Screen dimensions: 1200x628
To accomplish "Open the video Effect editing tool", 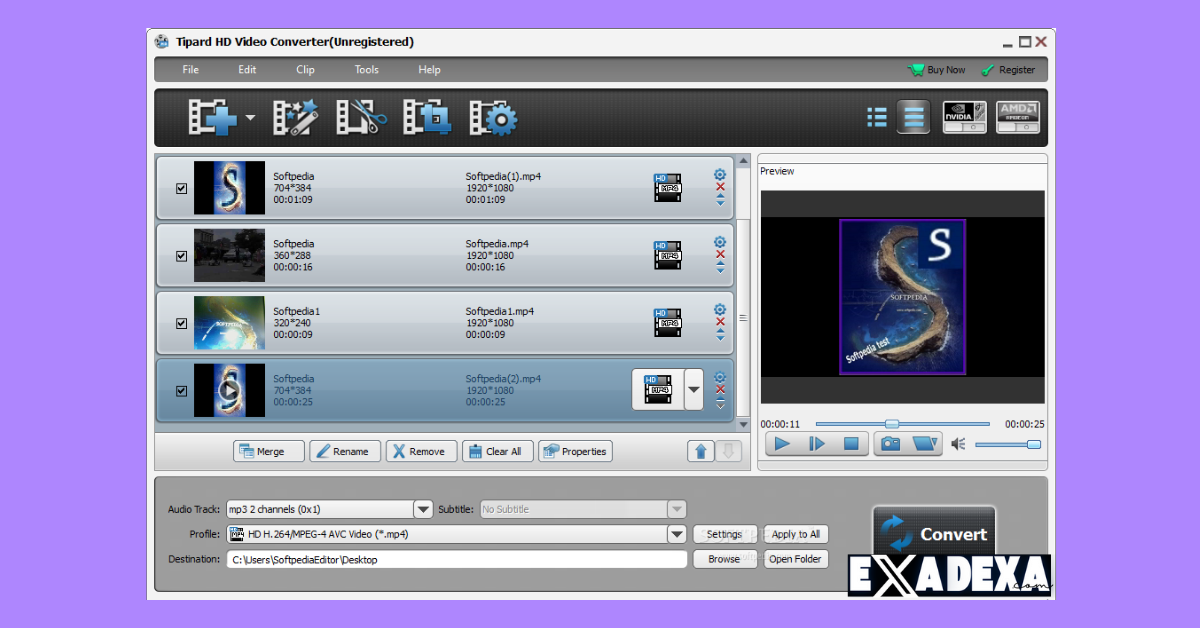I will point(295,117).
